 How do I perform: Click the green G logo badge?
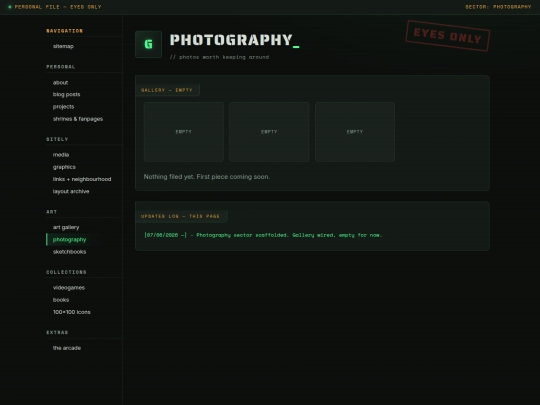[x=148, y=44]
